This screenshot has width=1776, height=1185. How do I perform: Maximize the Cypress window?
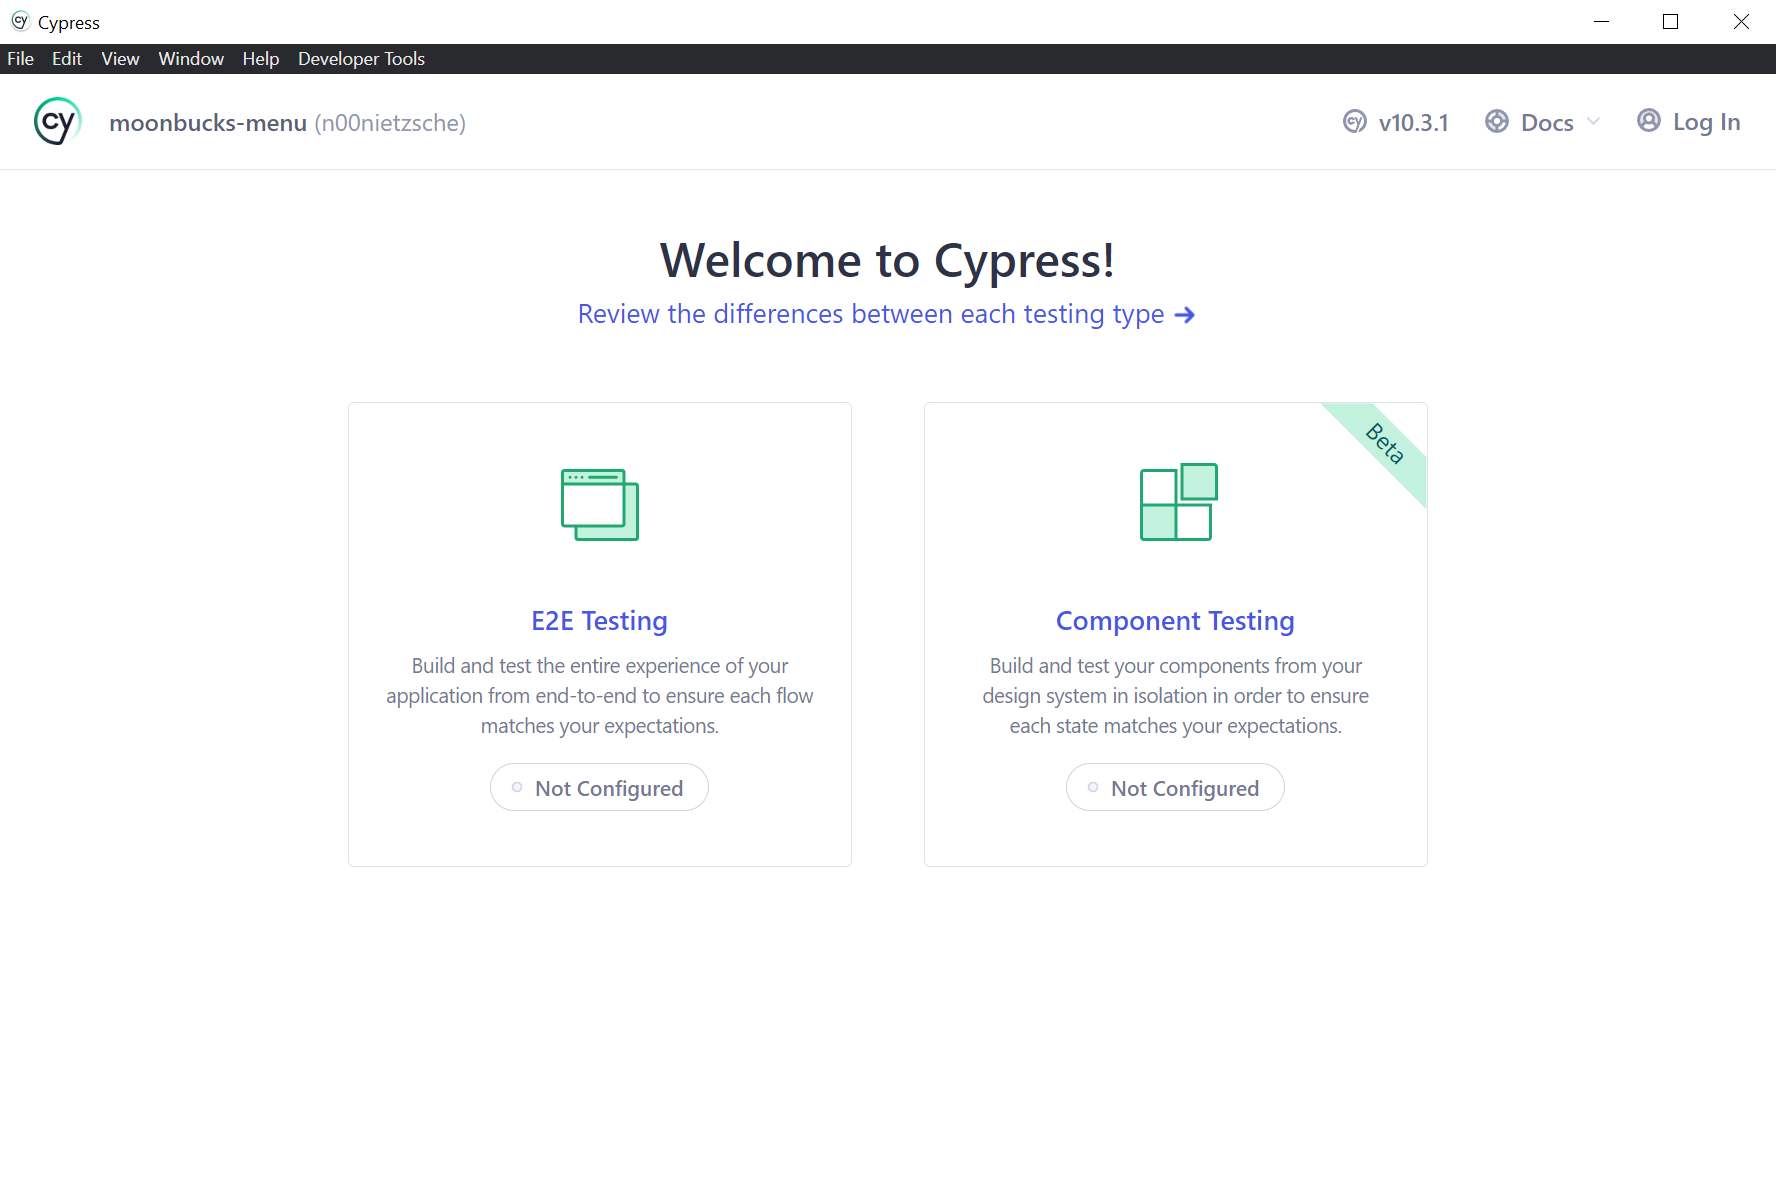click(x=1670, y=21)
